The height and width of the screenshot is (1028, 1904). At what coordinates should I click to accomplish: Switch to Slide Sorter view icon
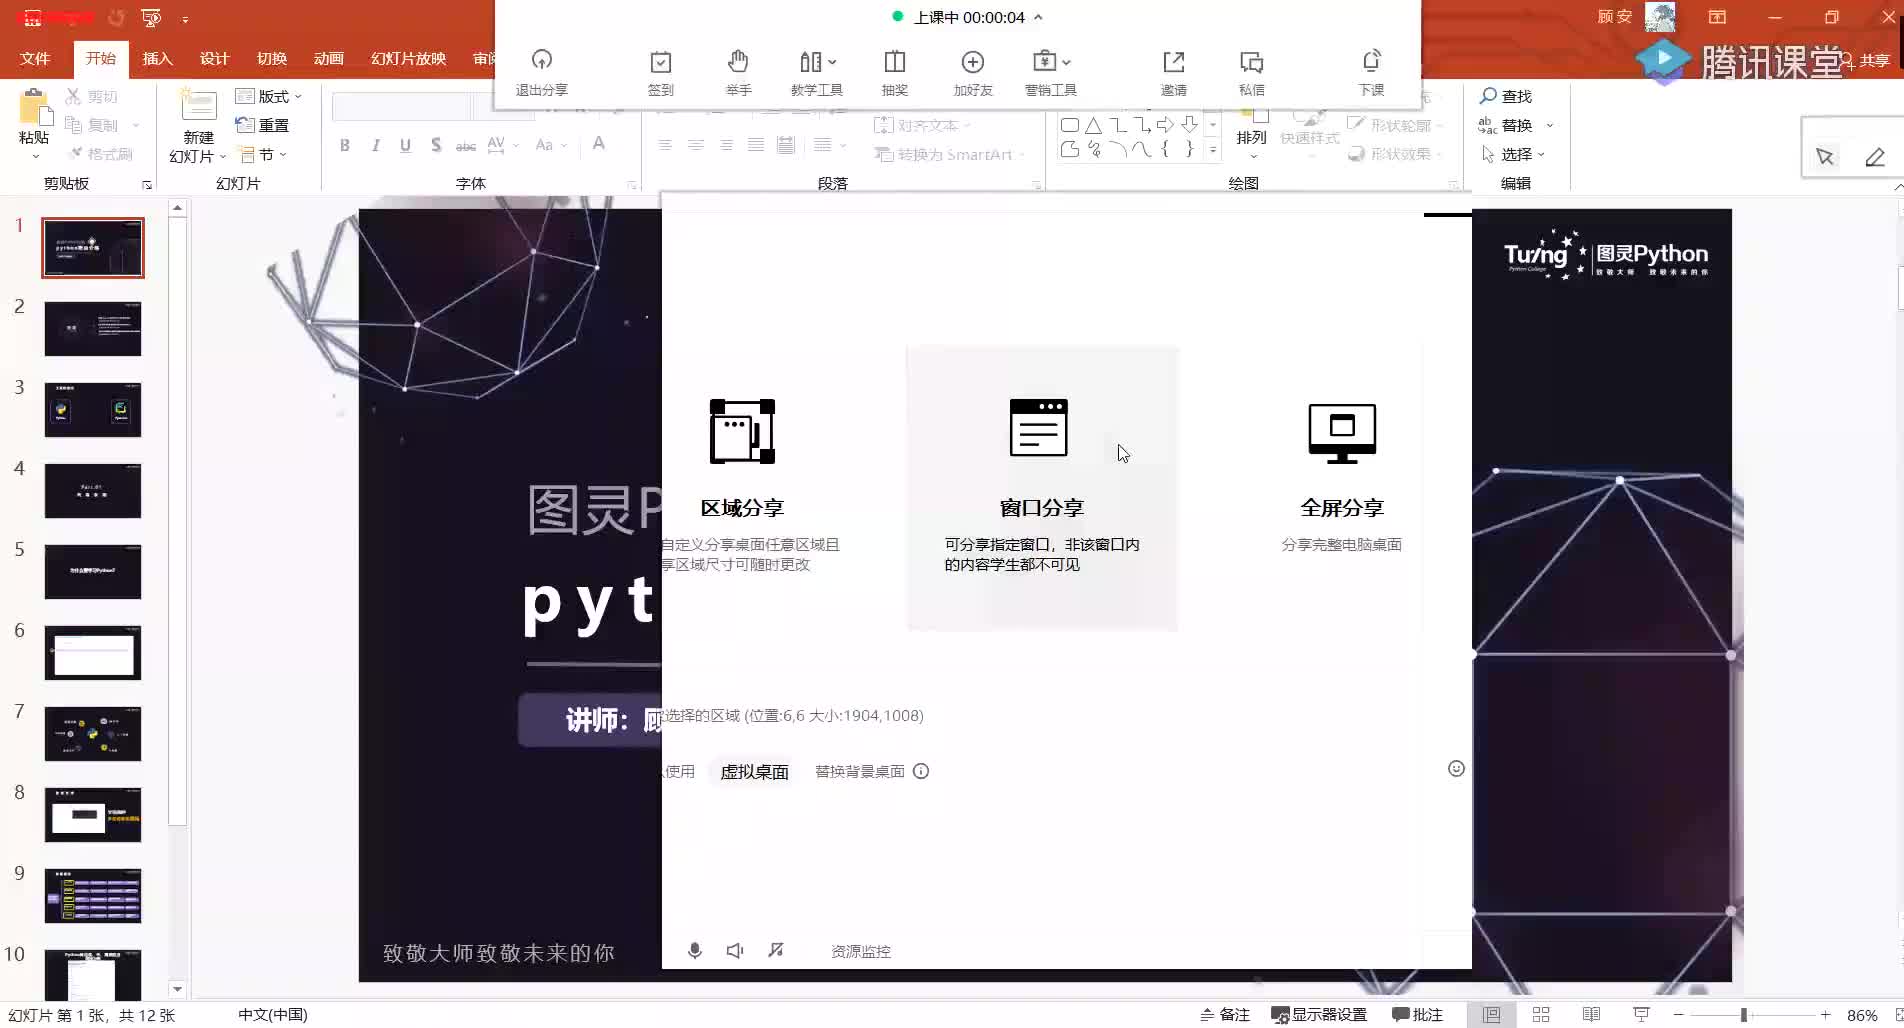1541,1014
